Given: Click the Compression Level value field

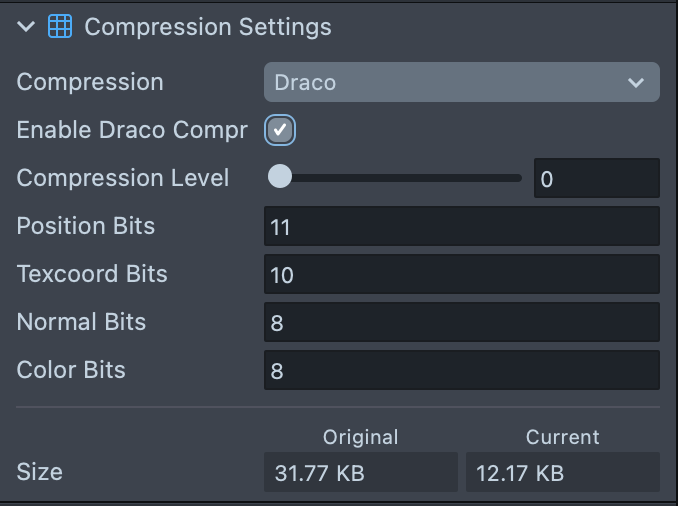Looking at the screenshot, I should [x=596, y=179].
